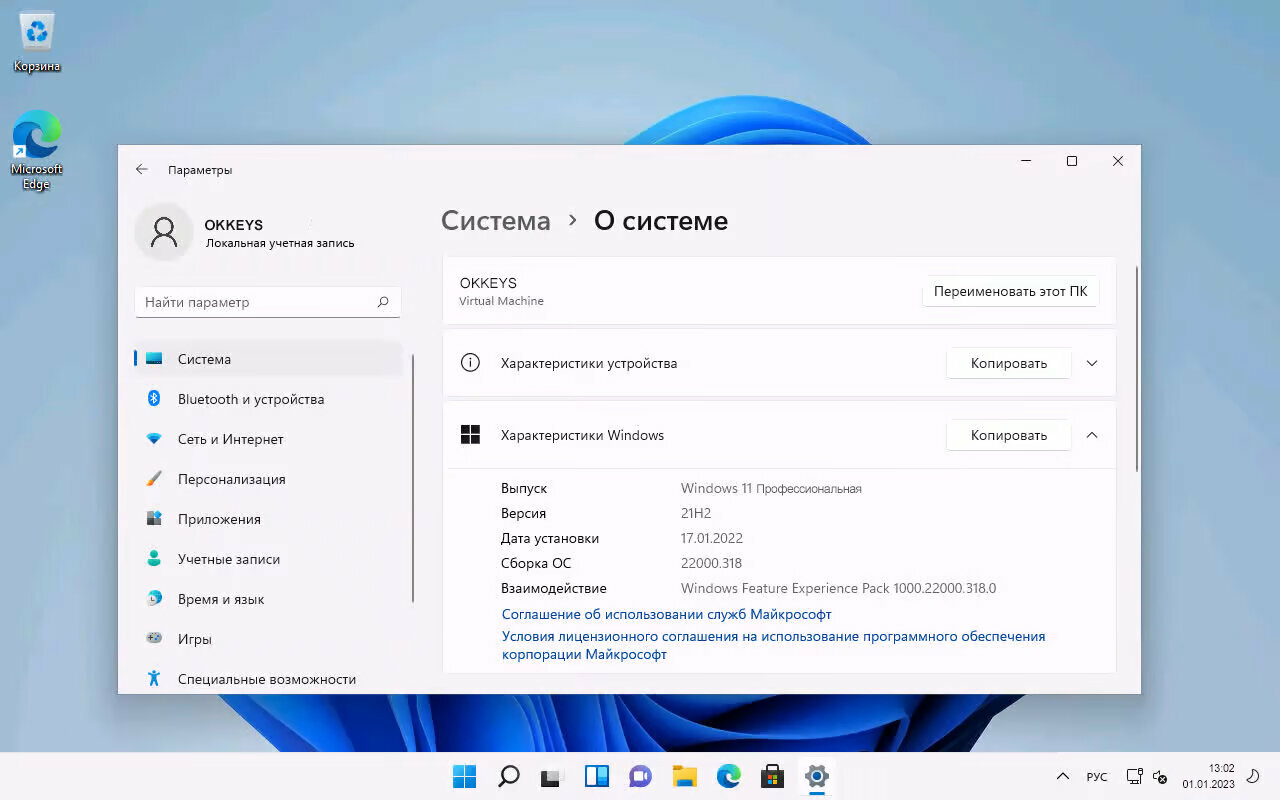Click the content area vertical scrollbar

tap(1136, 368)
